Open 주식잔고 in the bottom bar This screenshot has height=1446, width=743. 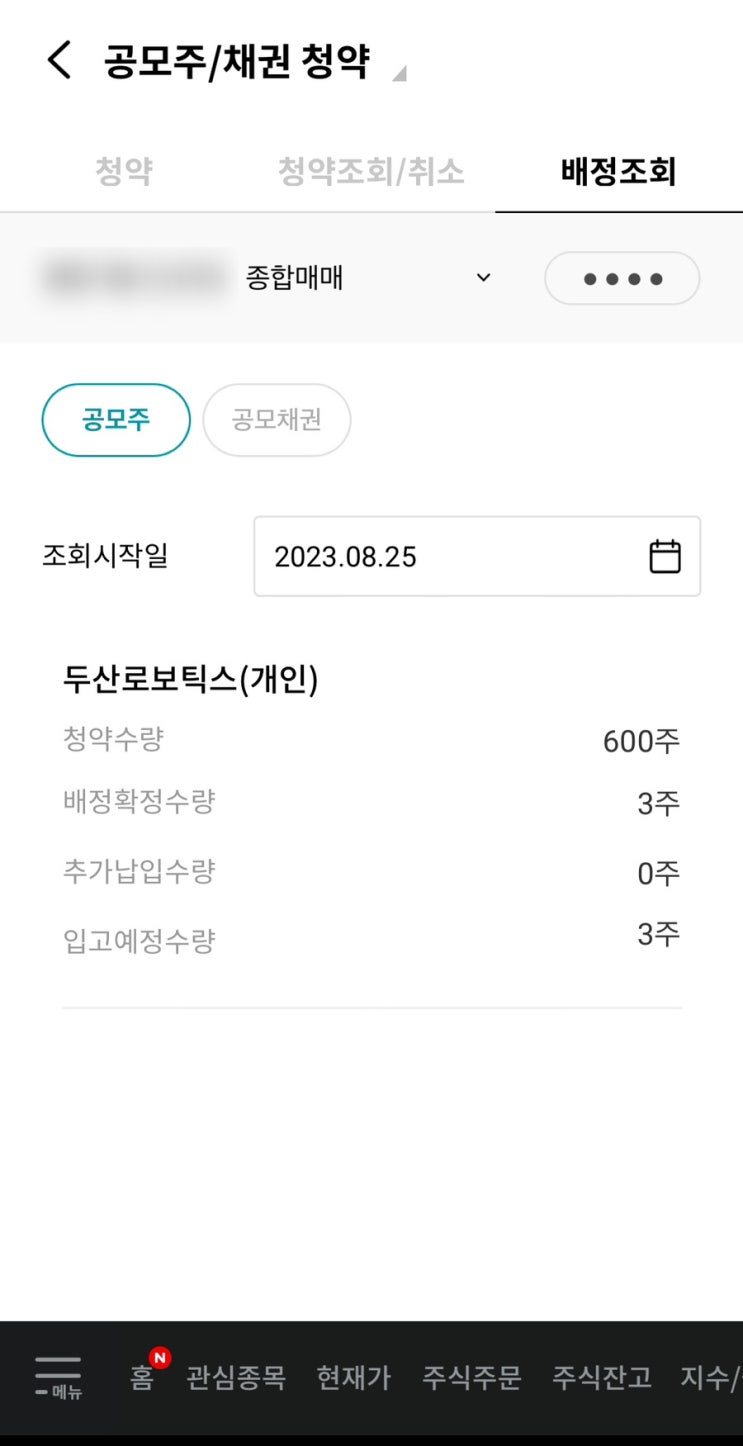602,1377
